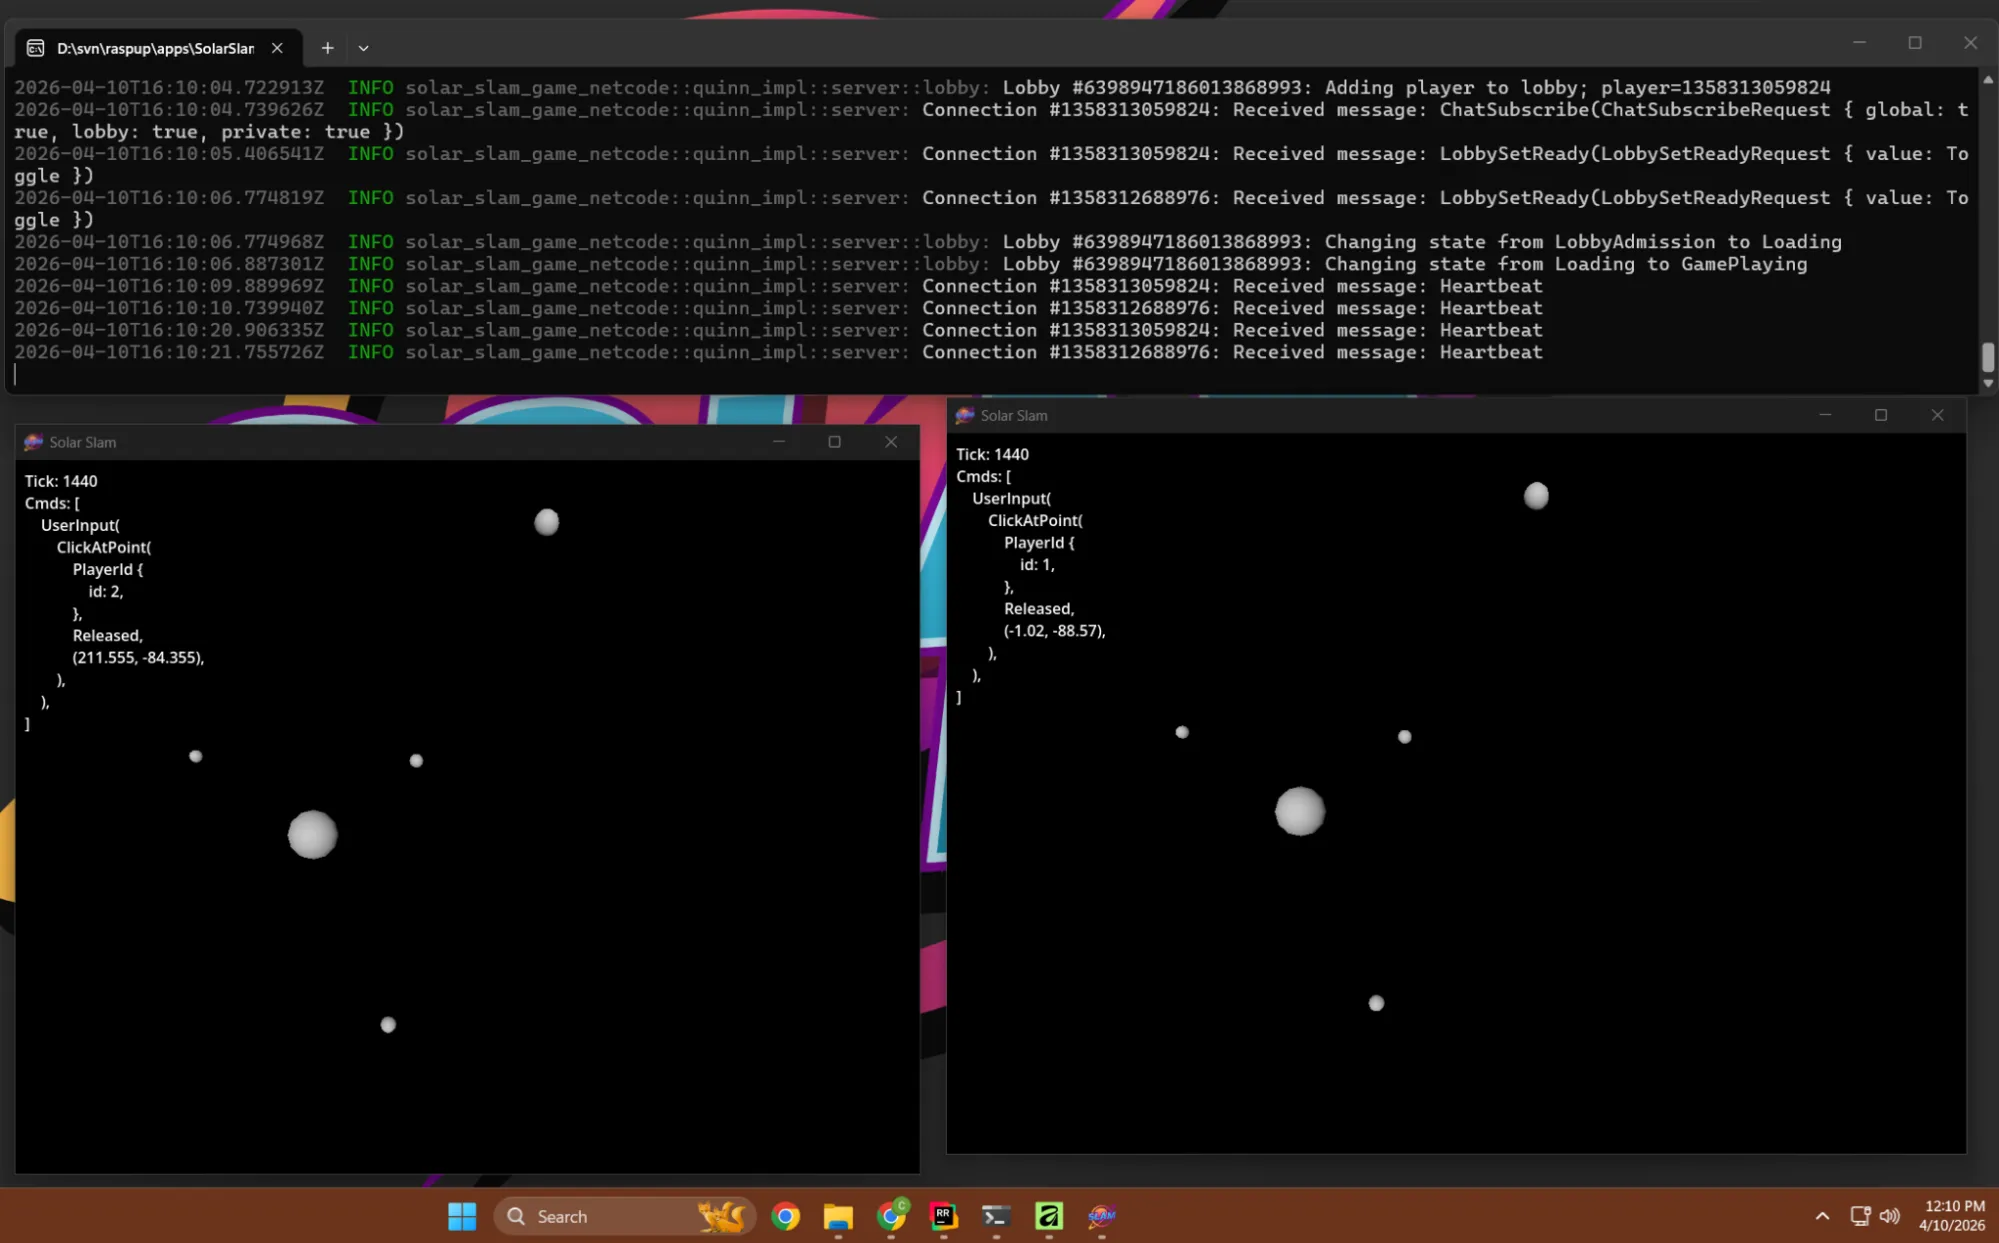Open Google Chrome from taskbar
The width and height of the screenshot is (1999, 1243).
[786, 1216]
